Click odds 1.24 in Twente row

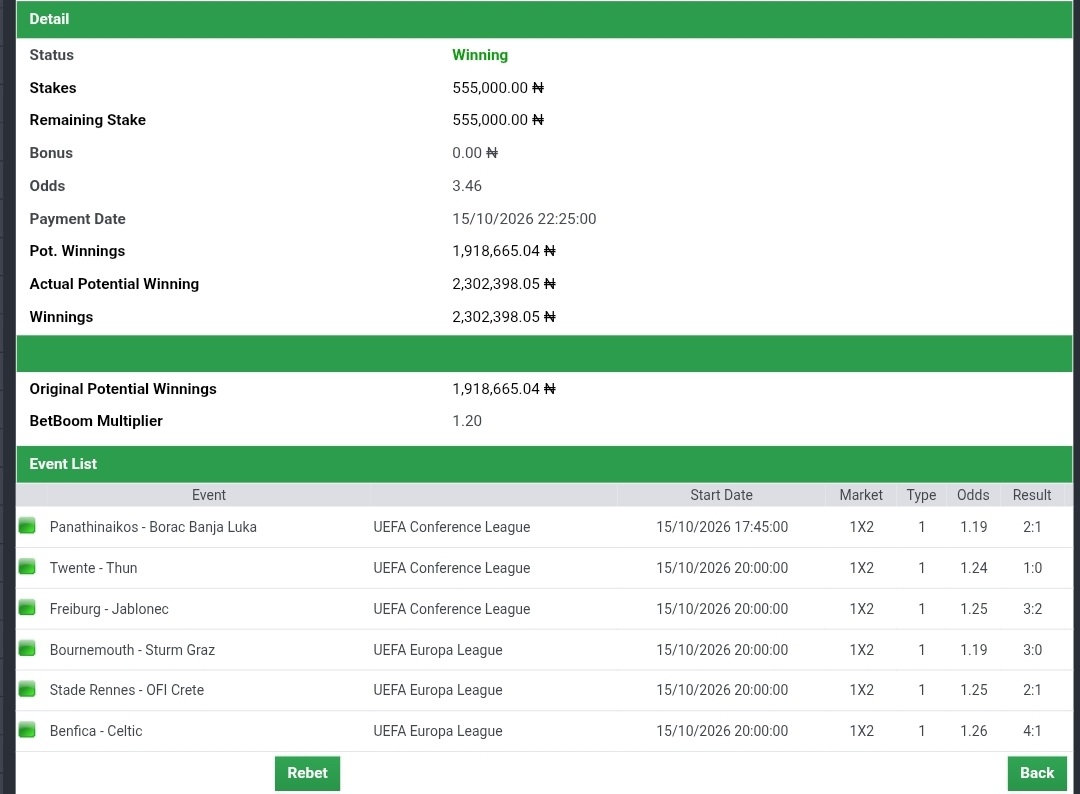pyautogui.click(x=973, y=568)
